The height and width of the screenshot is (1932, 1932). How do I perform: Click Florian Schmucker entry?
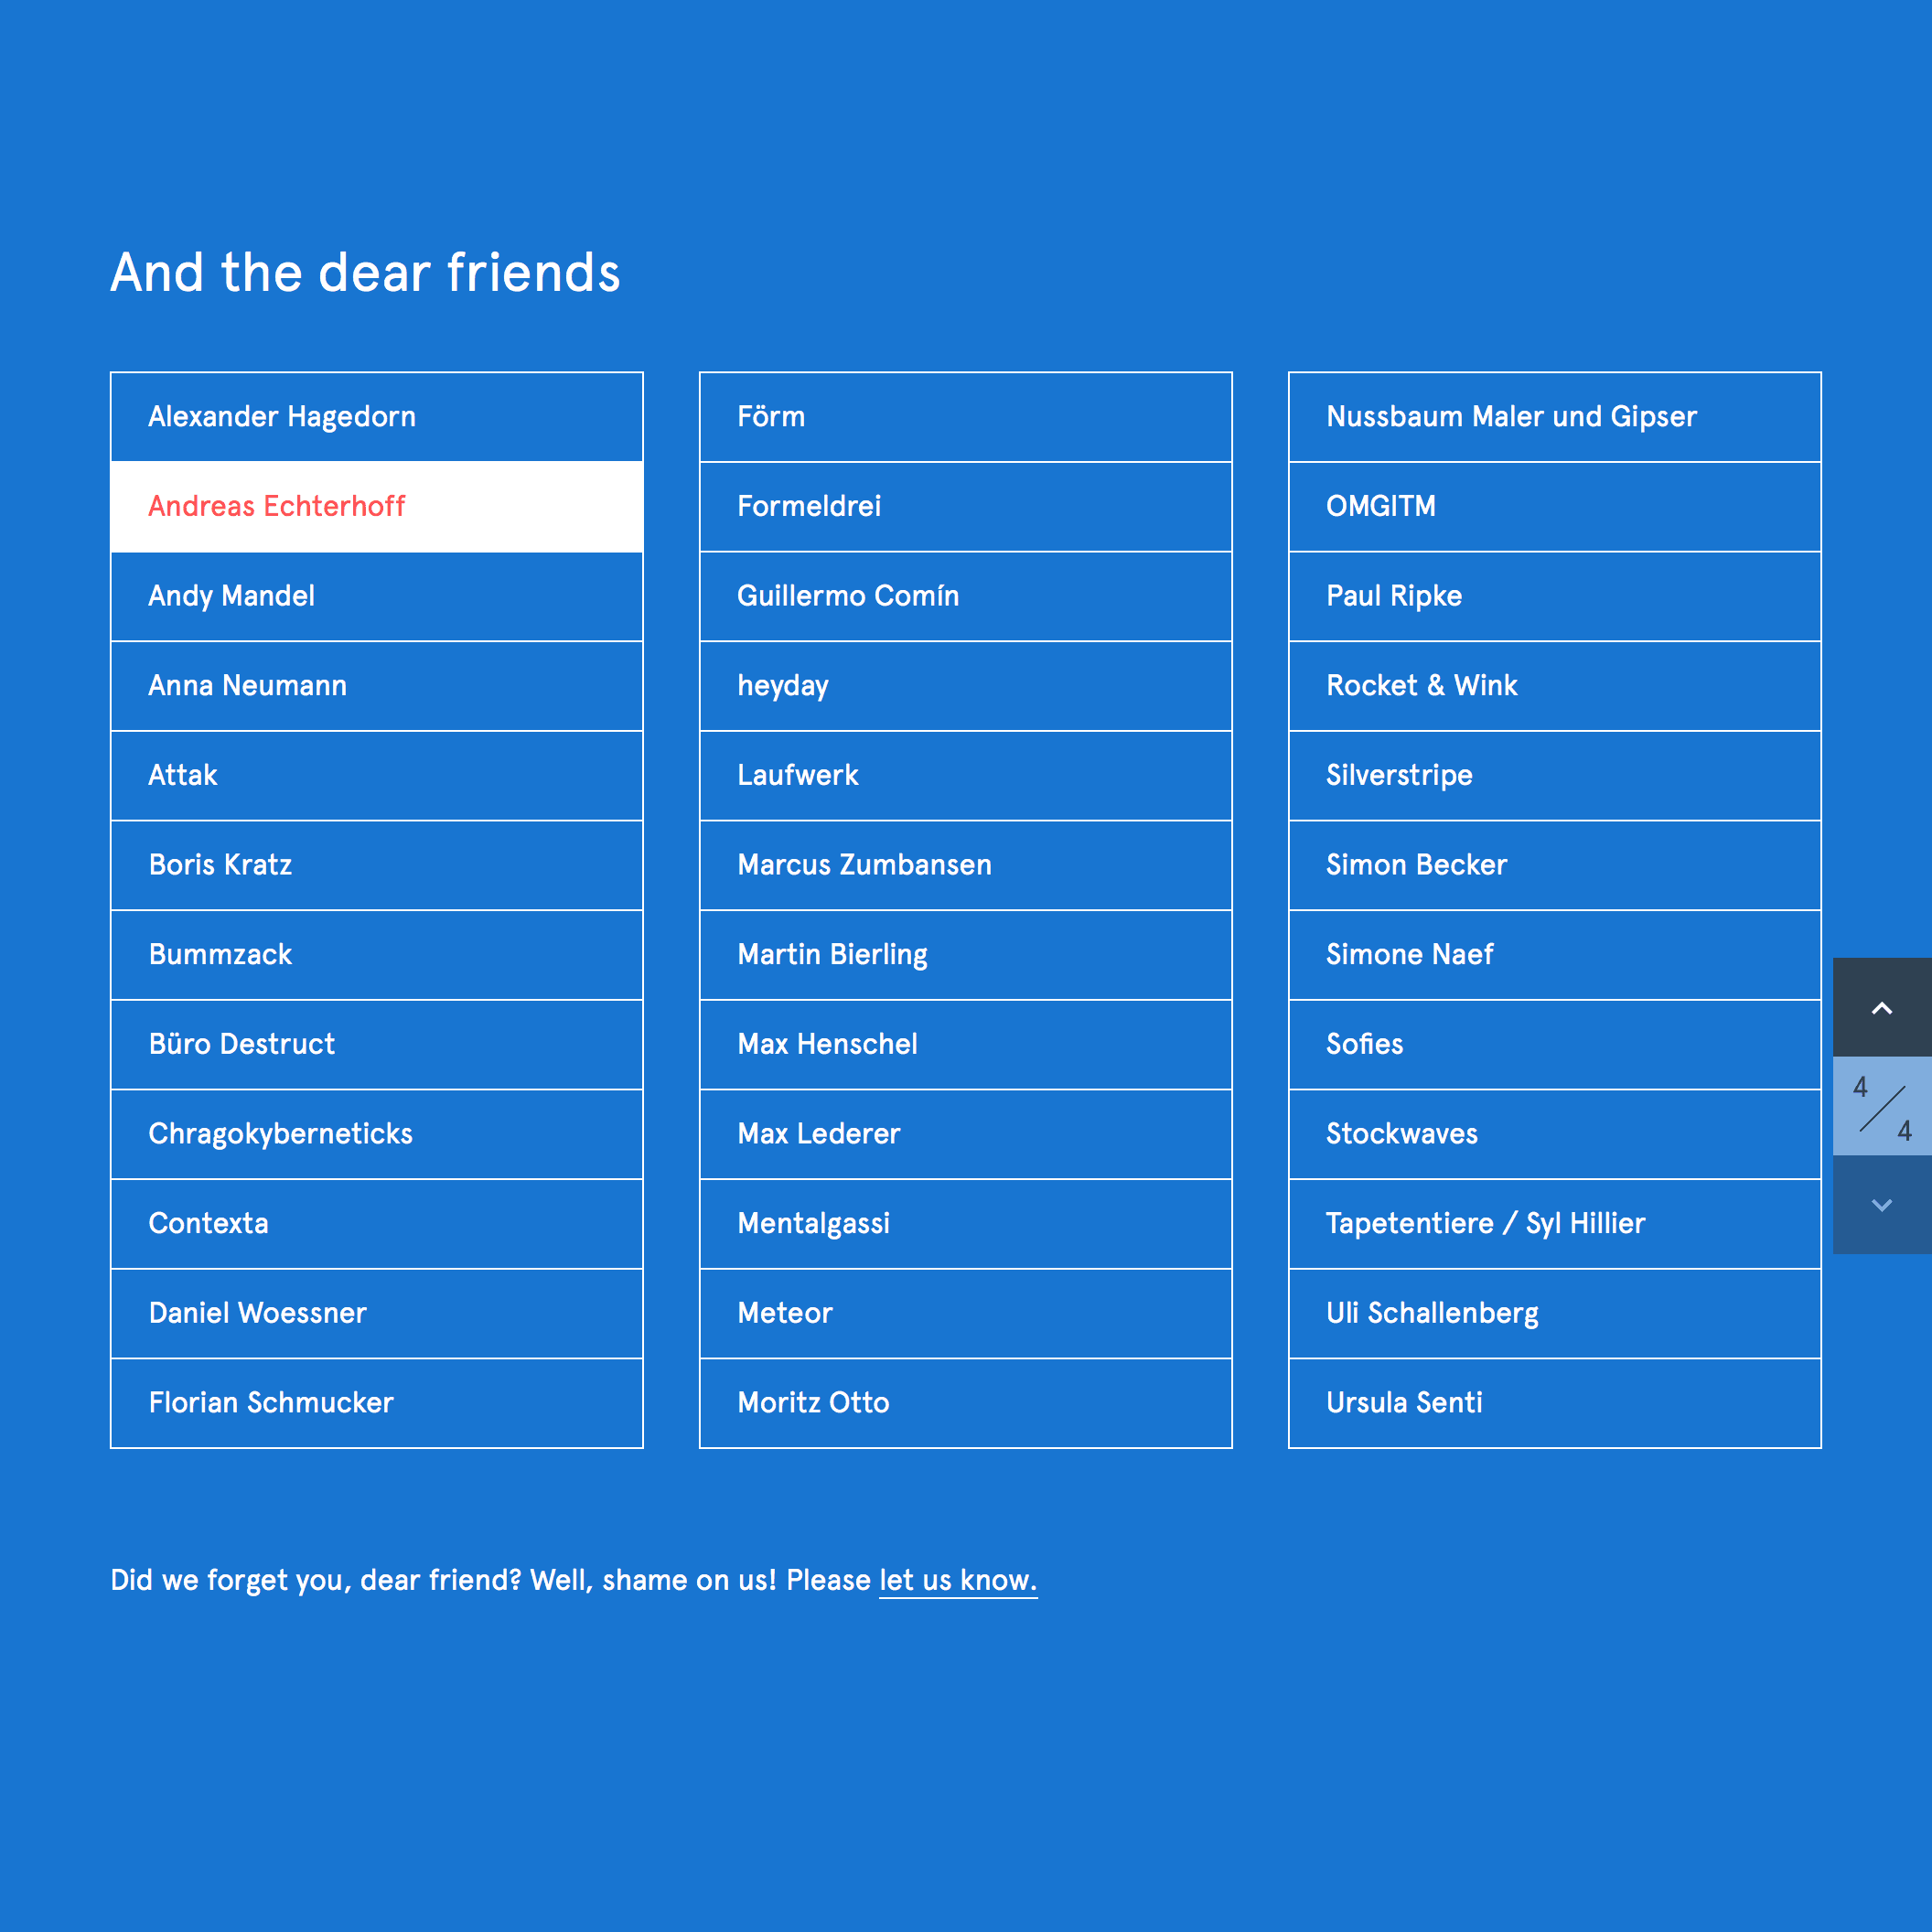(377, 1403)
